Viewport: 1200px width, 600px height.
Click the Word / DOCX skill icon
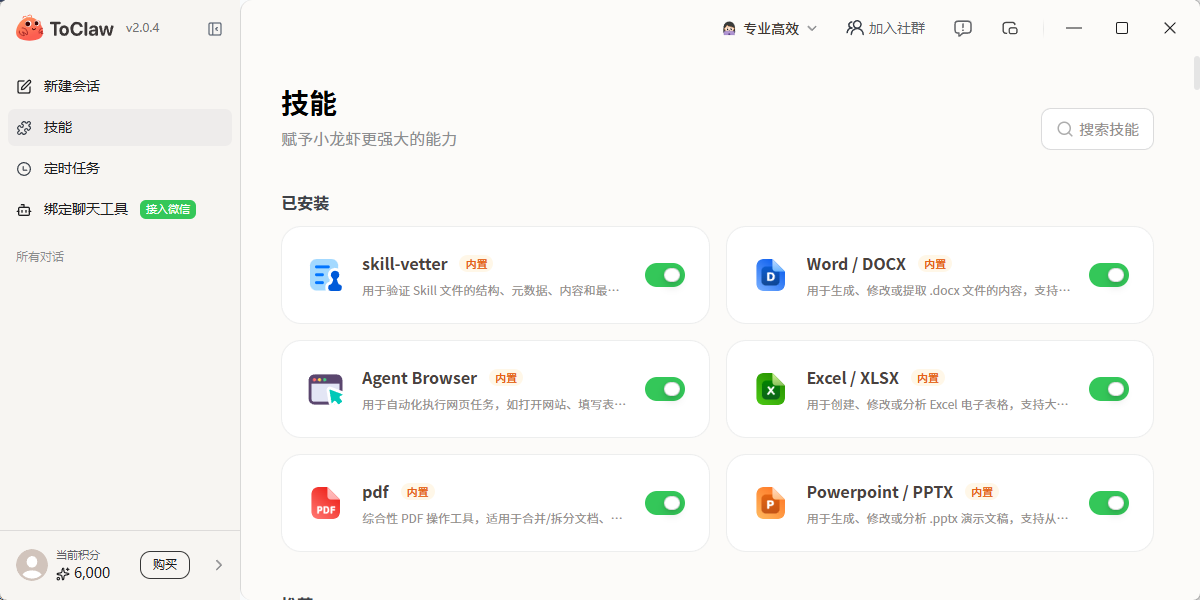pyautogui.click(x=770, y=275)
